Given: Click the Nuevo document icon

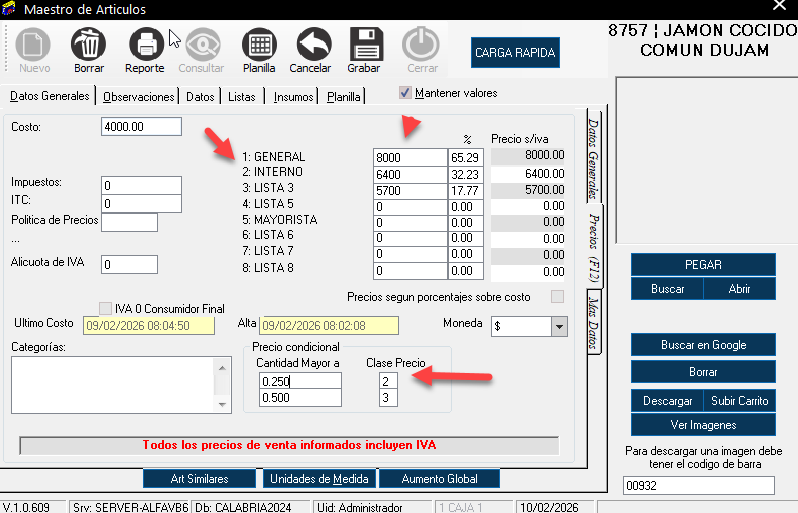Looking at the screenshot, I should point(34,45).
